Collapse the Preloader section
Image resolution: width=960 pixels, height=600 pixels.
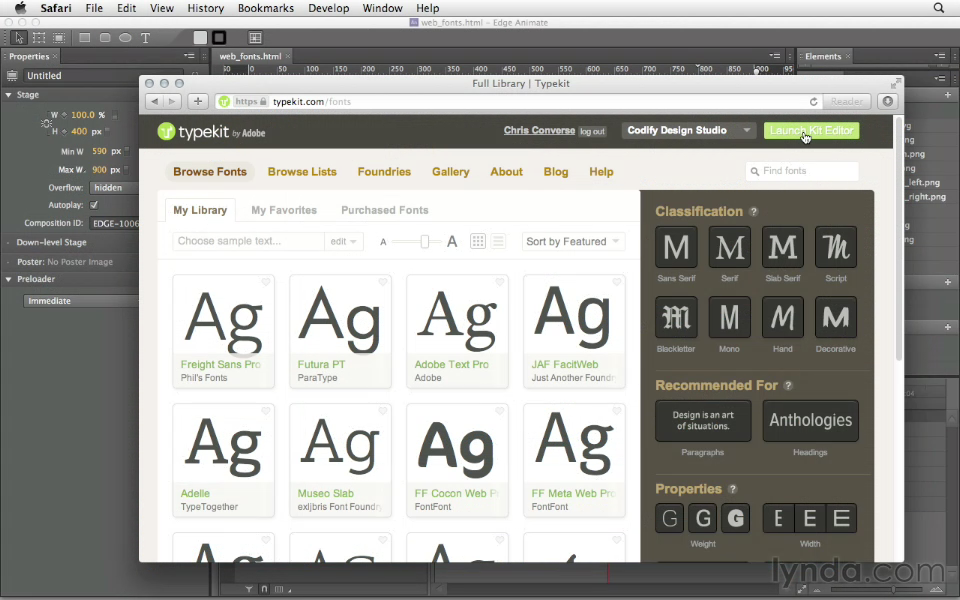click(x=9, y=279)
